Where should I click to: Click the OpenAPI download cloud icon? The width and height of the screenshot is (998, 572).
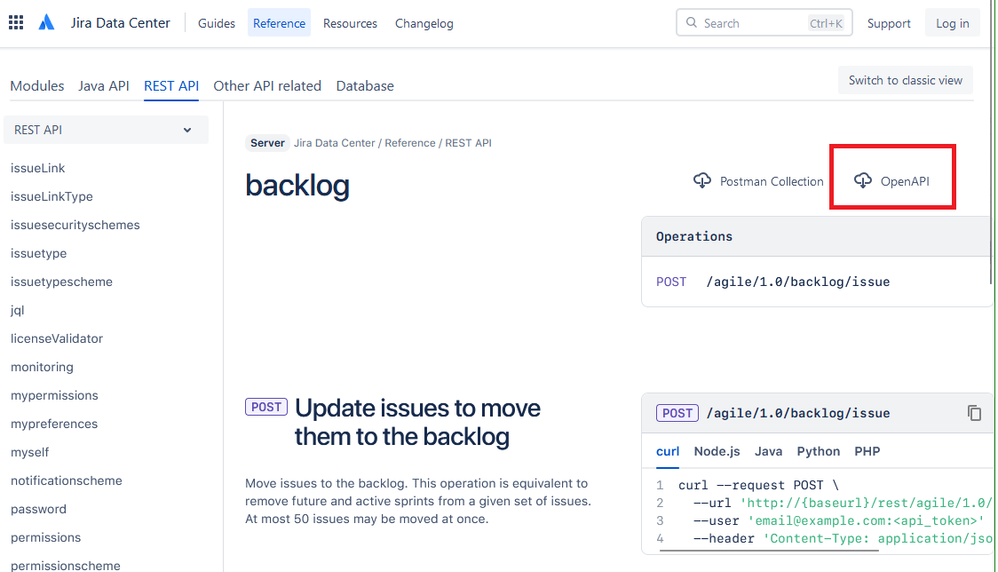coord(862,181)
